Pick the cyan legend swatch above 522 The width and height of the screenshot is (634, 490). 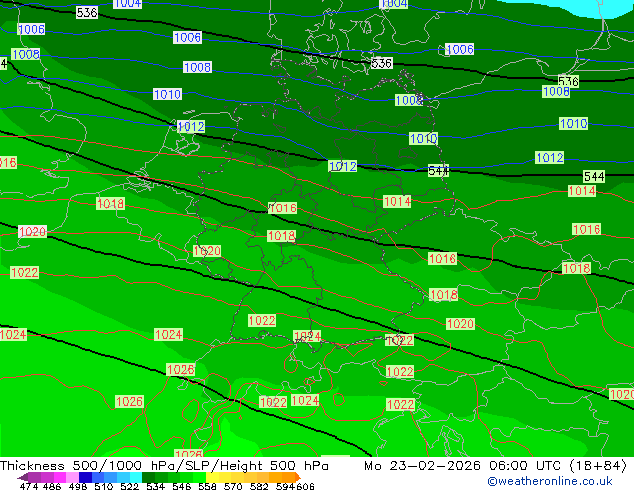pos(136,477)
